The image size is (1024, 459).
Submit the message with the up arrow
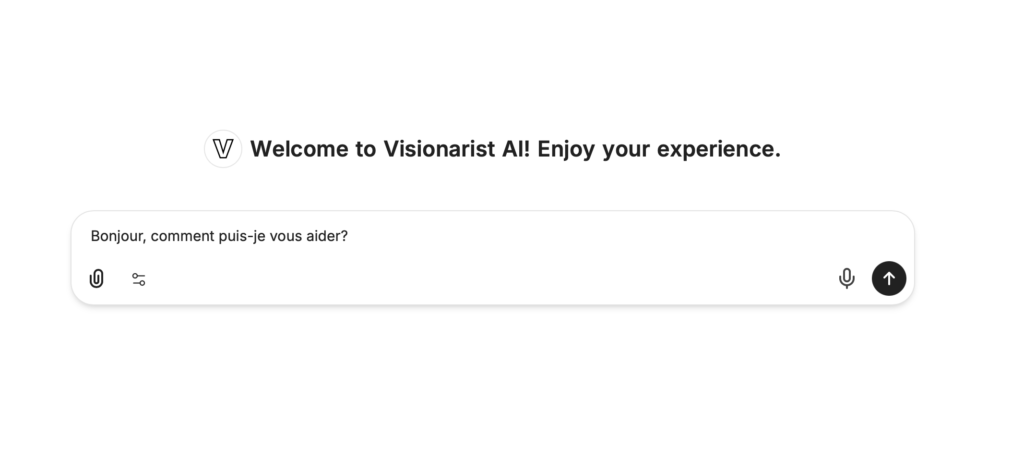point(889,278)
